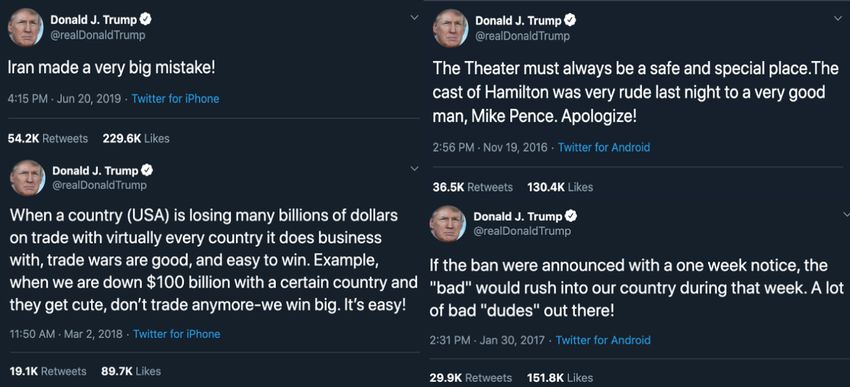Image resolution: width=850 pixels, height=387 pixels.
Task: Click the verified badge on the ban tweet
Action: click(x=571, y=216)
